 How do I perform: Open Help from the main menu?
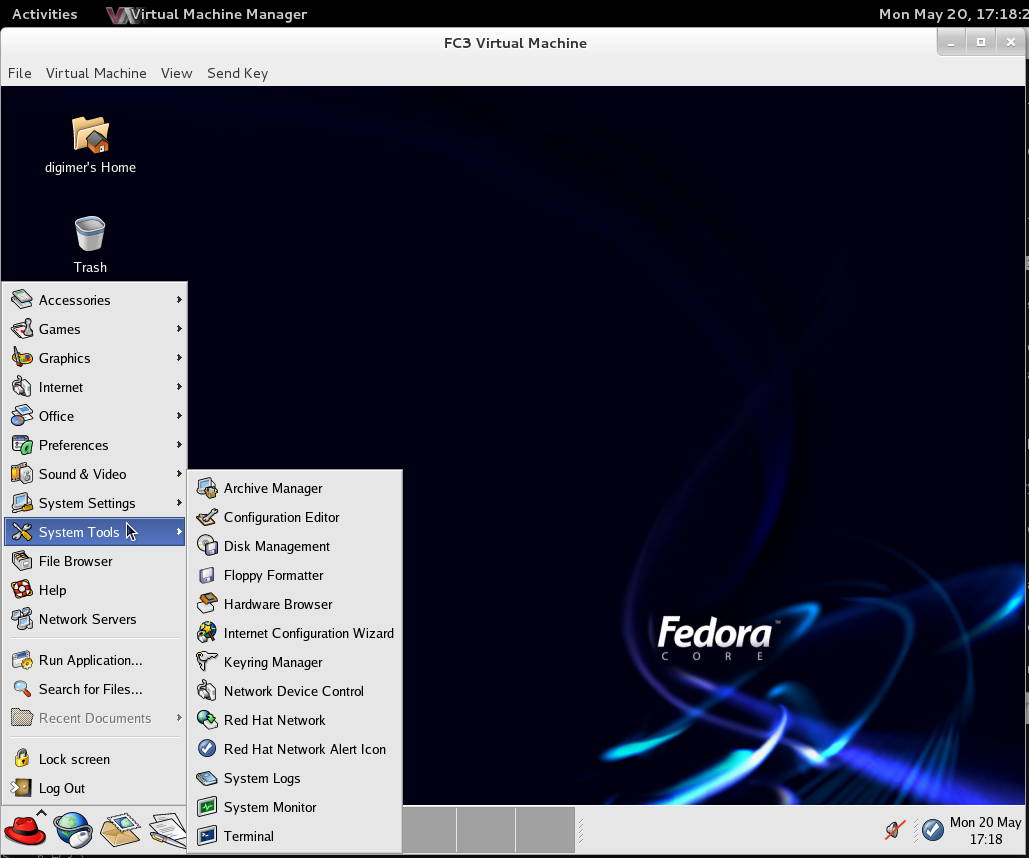[x=95, y=590]
